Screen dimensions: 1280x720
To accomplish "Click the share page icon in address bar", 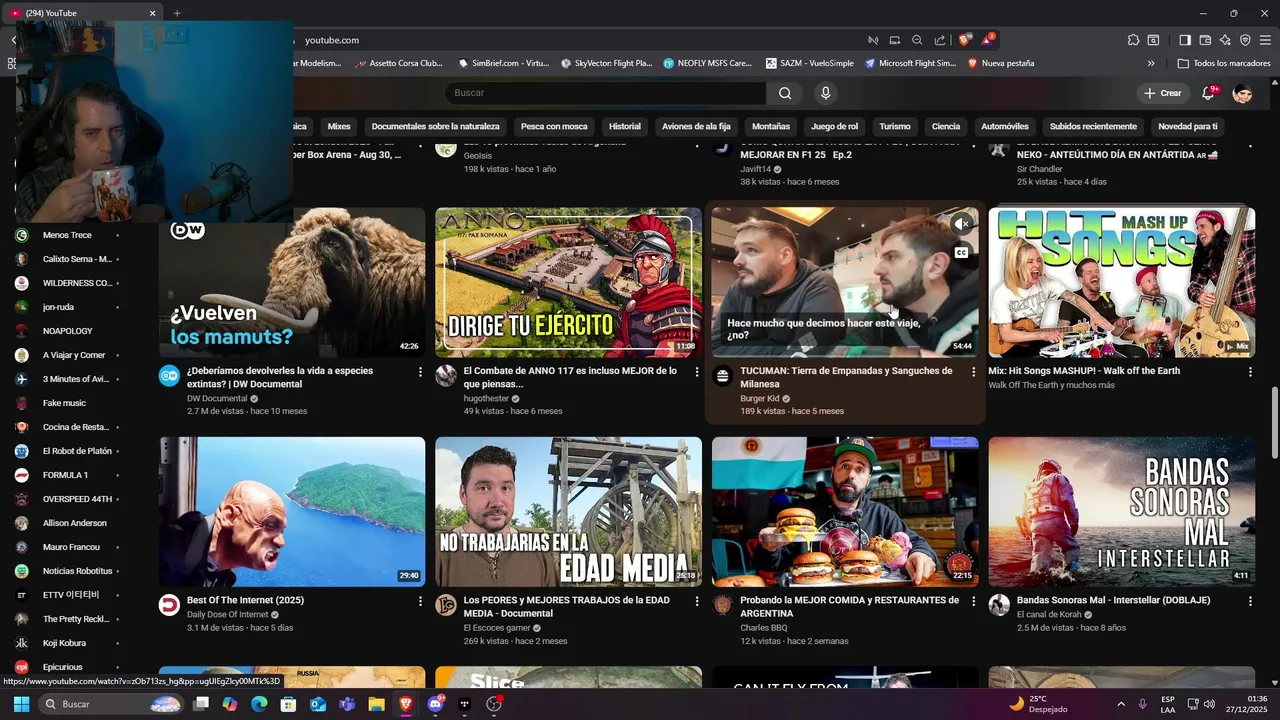I will click(x=940, y=40).
